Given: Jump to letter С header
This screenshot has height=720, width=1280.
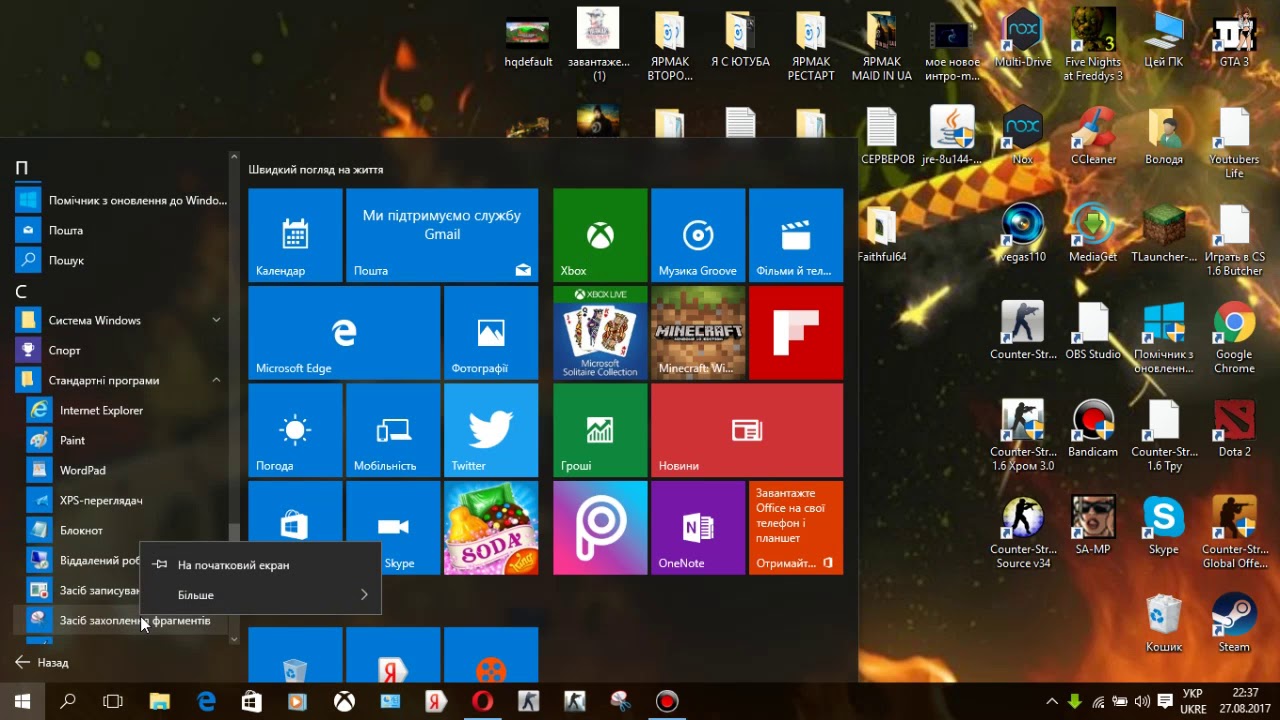Looking at the screenshot, I should pos(21,291).
